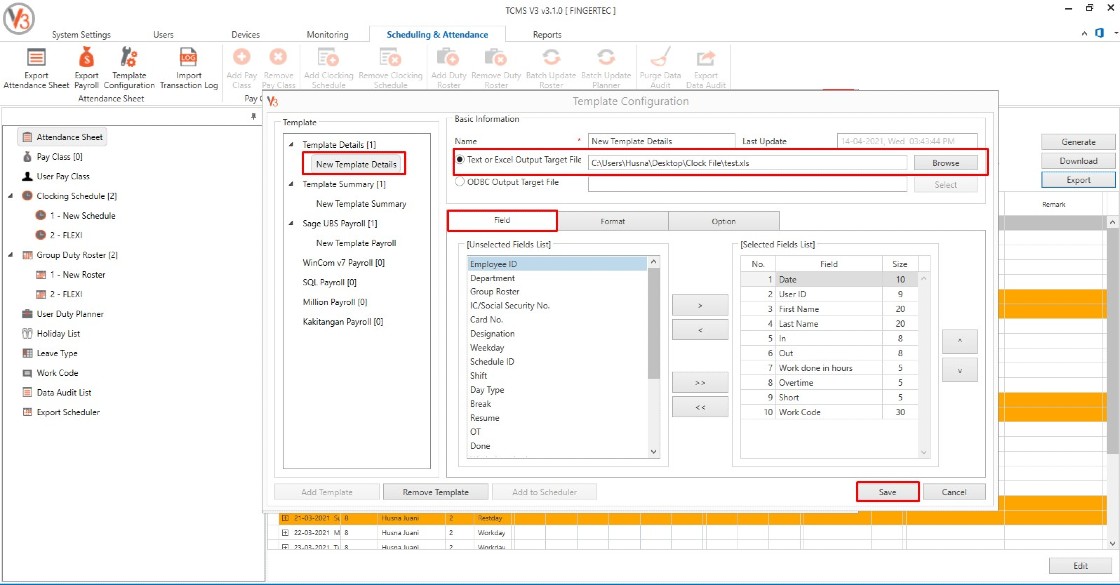Click the Add Clocking Schedule icon
1120x585 pixels.
click(x=329, y=68)
